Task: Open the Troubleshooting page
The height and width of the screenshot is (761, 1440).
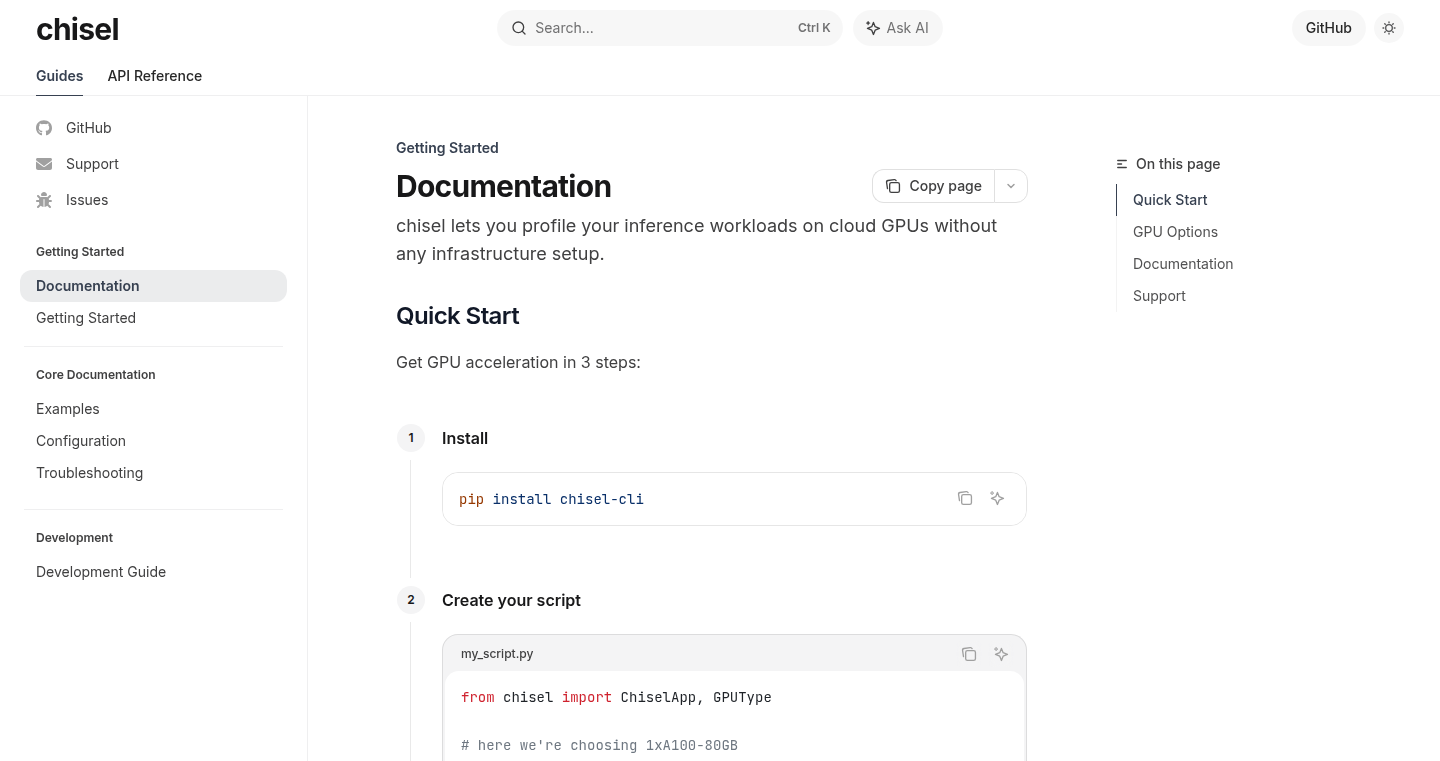Action: 153,473
